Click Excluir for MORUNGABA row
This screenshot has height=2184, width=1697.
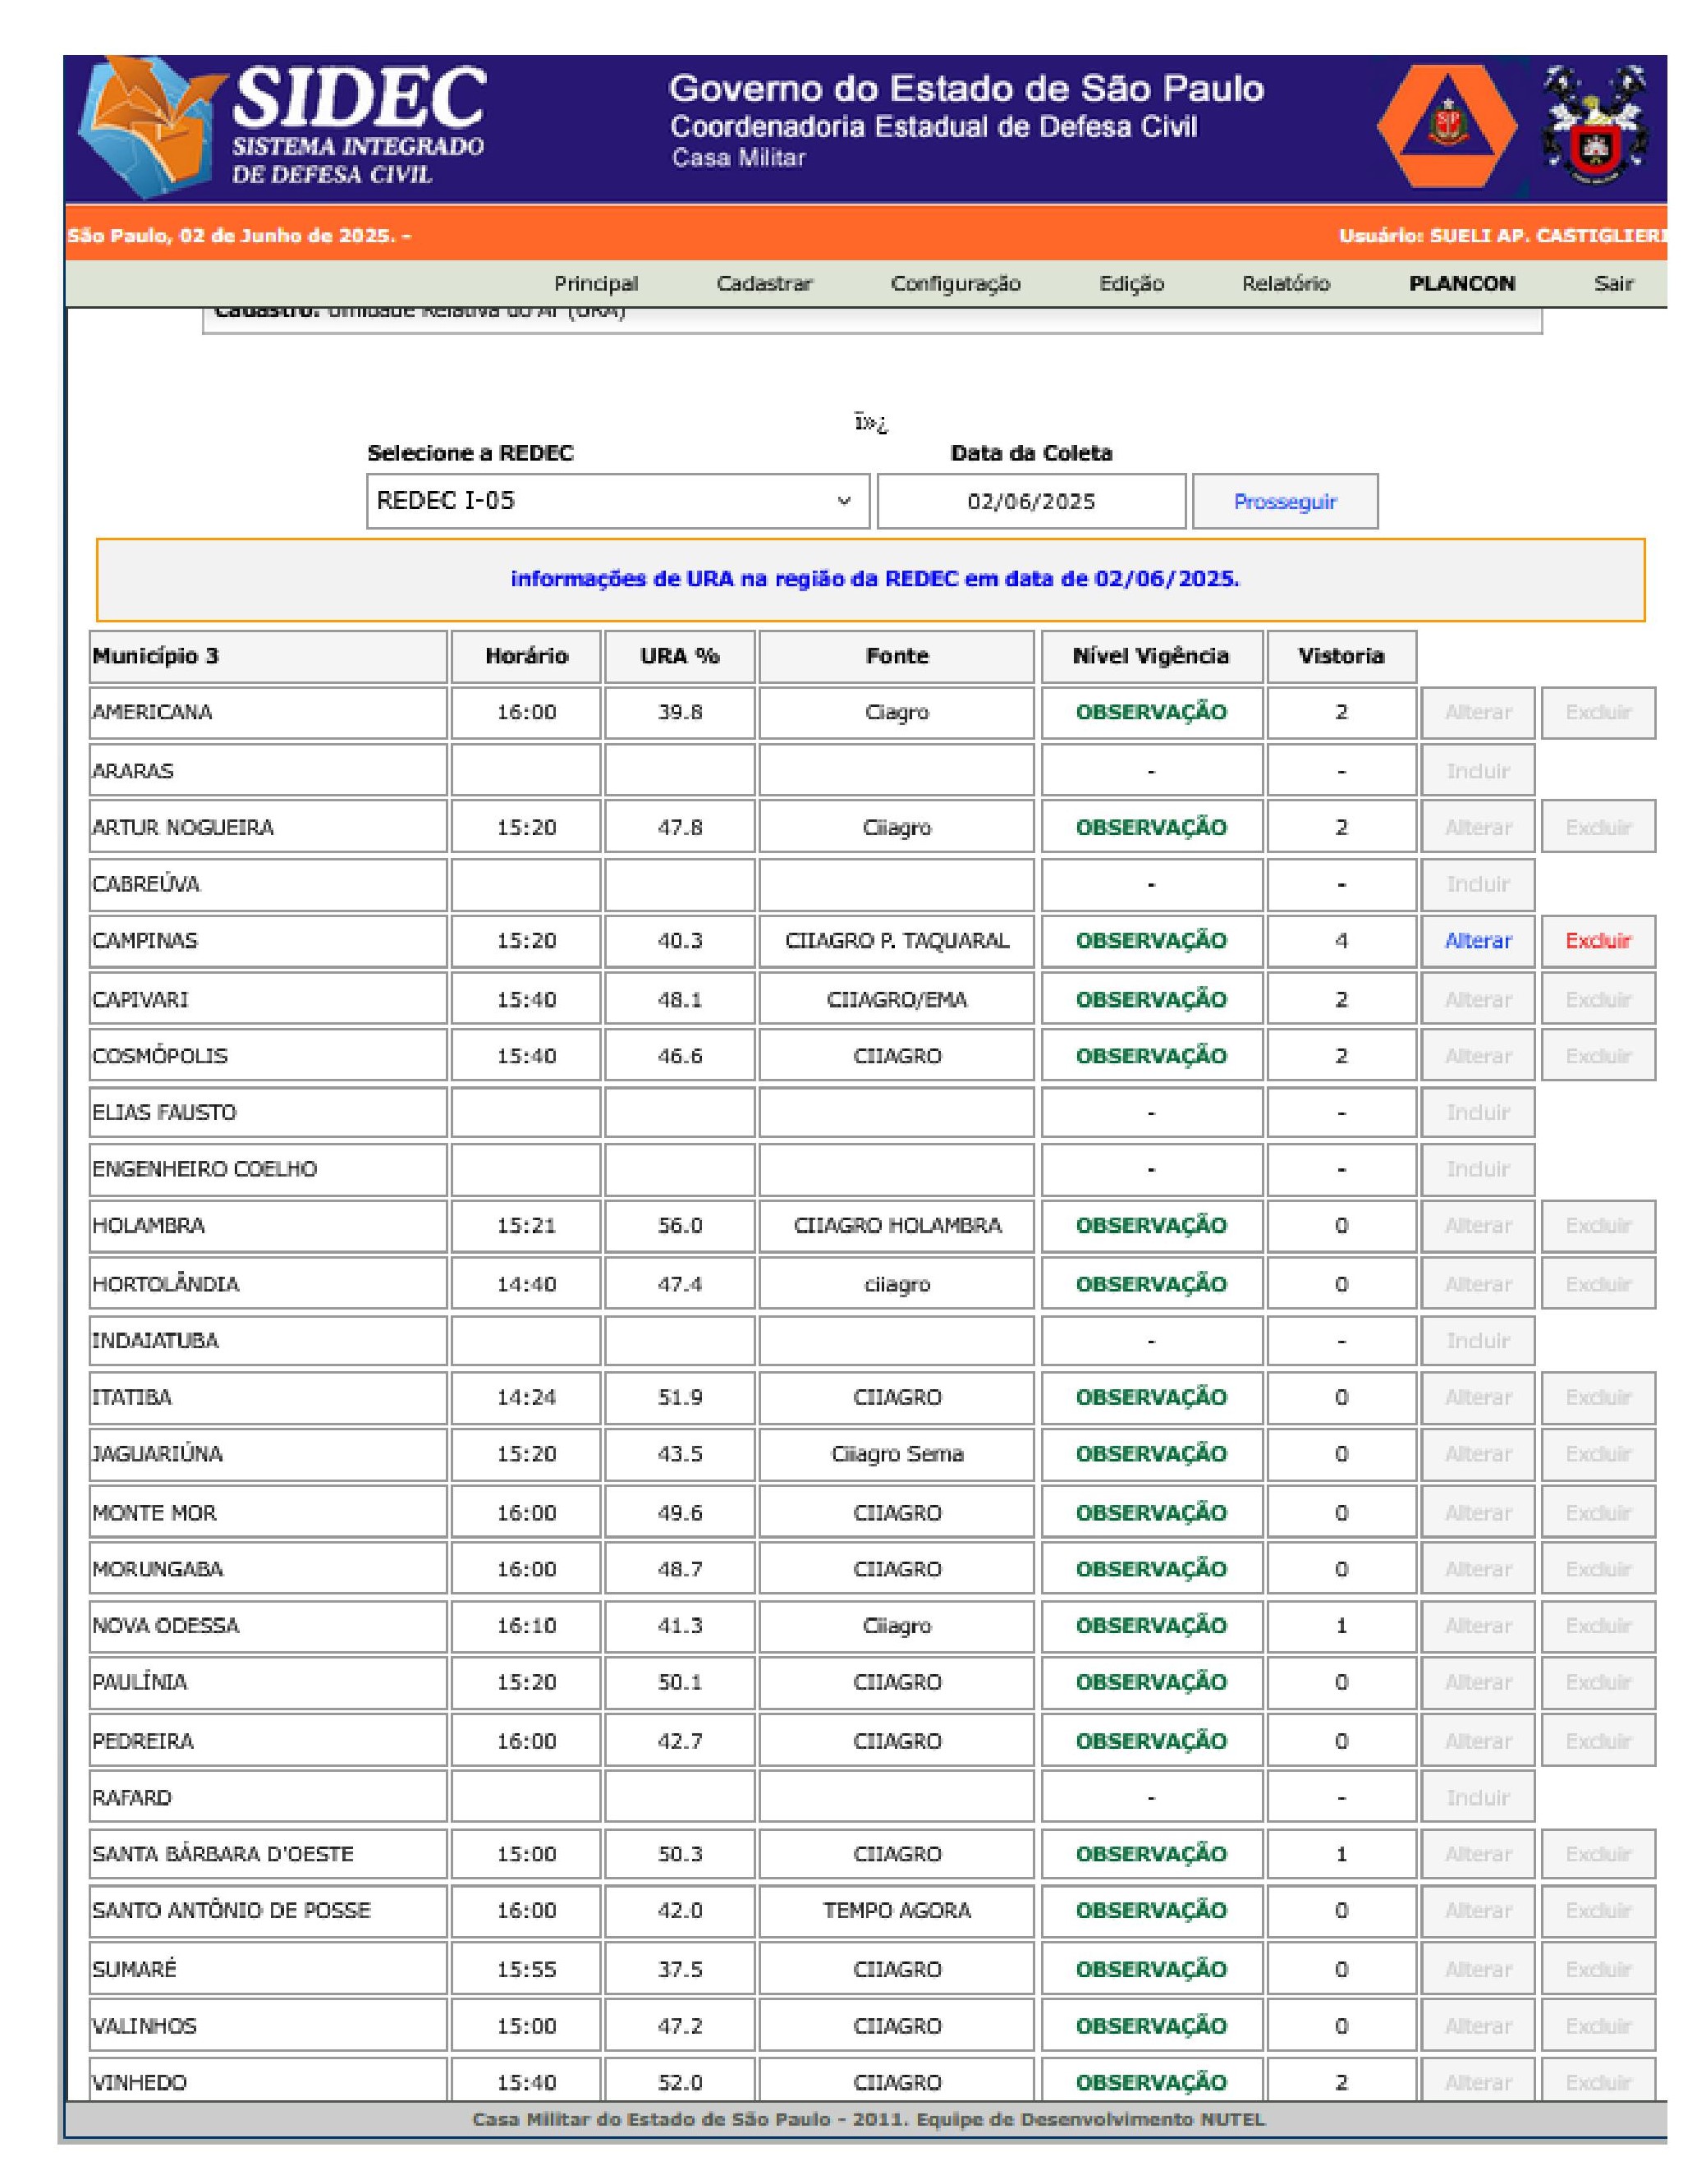(x=1598, y=1569)
